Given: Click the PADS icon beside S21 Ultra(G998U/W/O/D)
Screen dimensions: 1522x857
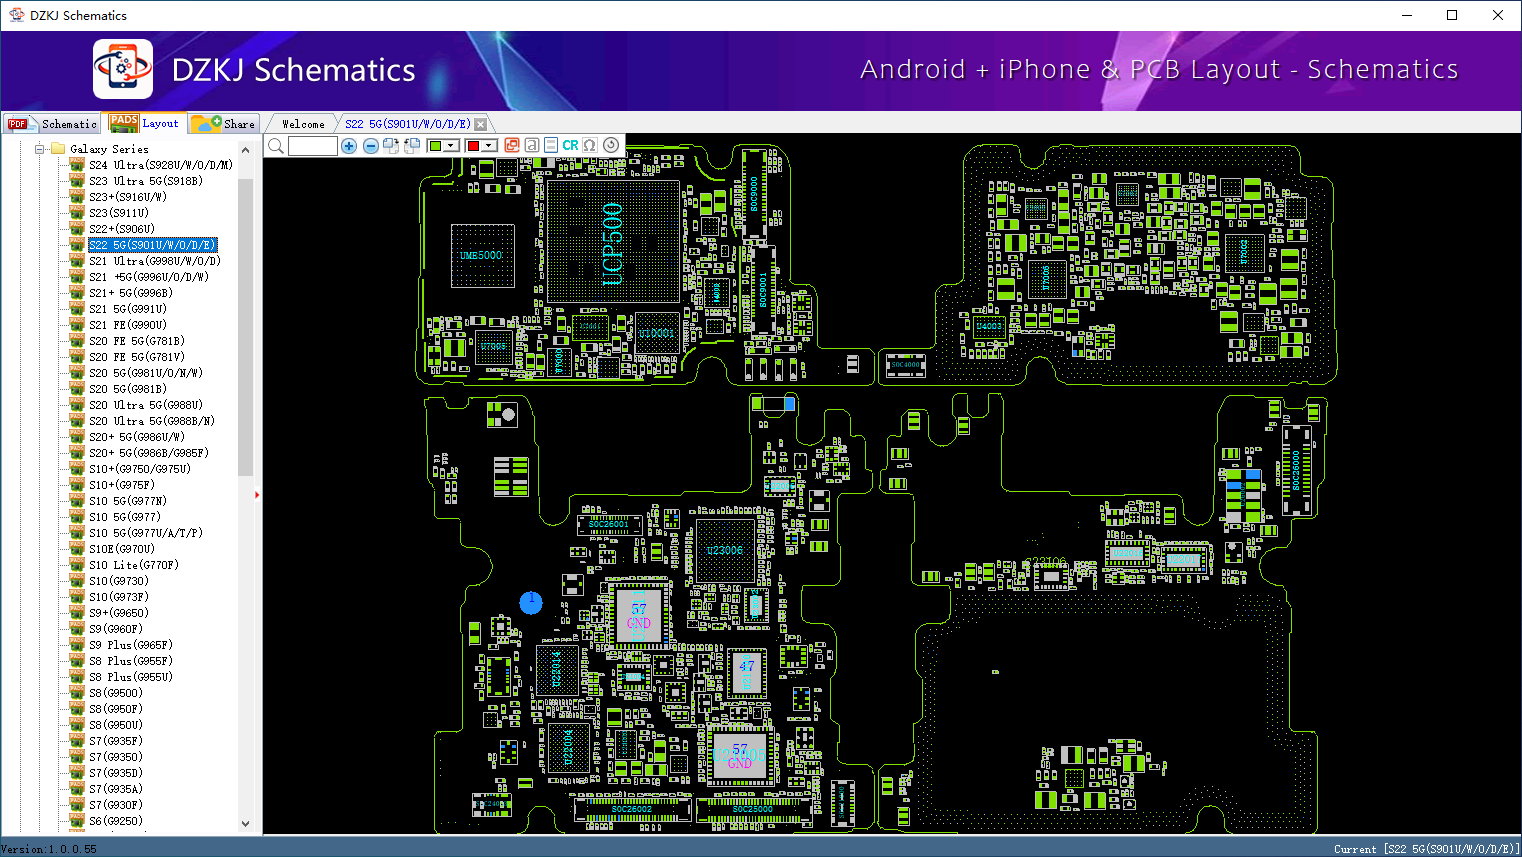Looking at the screenshot, I should pyautogui.click(x=77, y=260).
